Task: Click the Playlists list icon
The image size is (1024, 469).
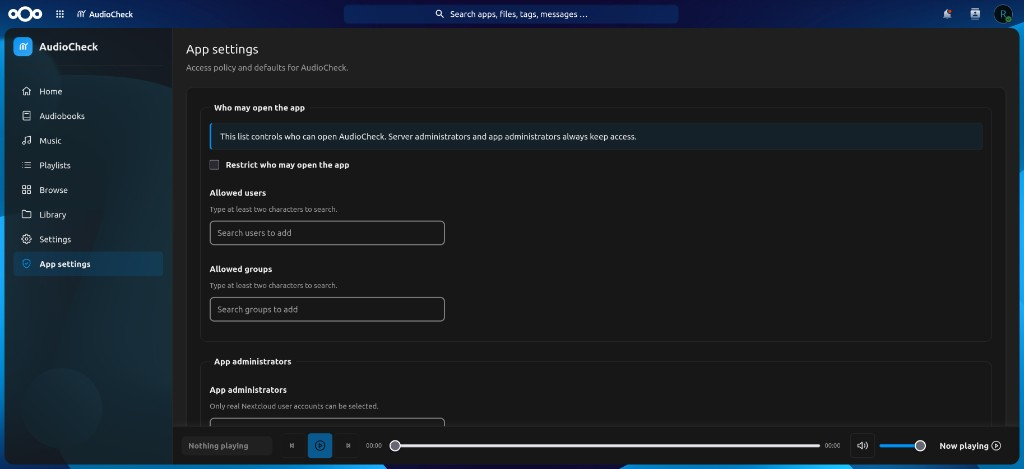Action: point(27,165)
